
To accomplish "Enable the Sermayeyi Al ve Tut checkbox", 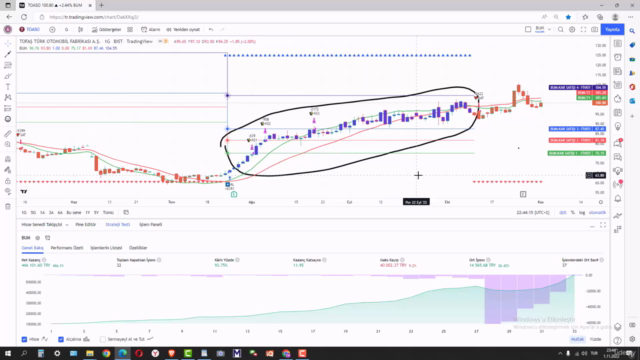I will (x=103, y=339).
